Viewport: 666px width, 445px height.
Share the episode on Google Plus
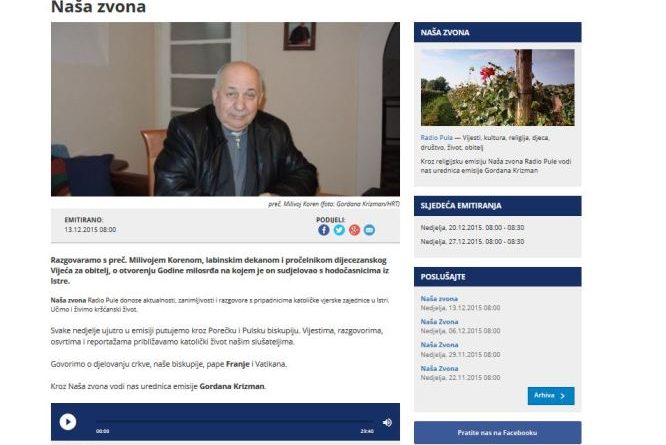pos(354,230)
